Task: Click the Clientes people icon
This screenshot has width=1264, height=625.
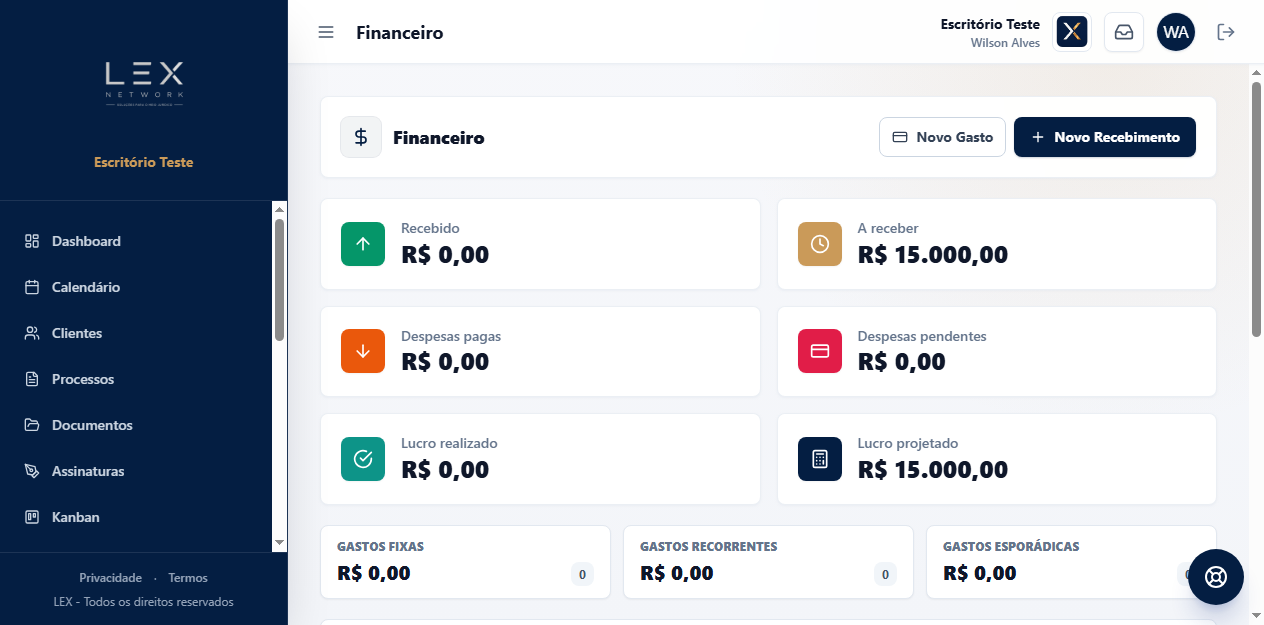Action: 32,333
